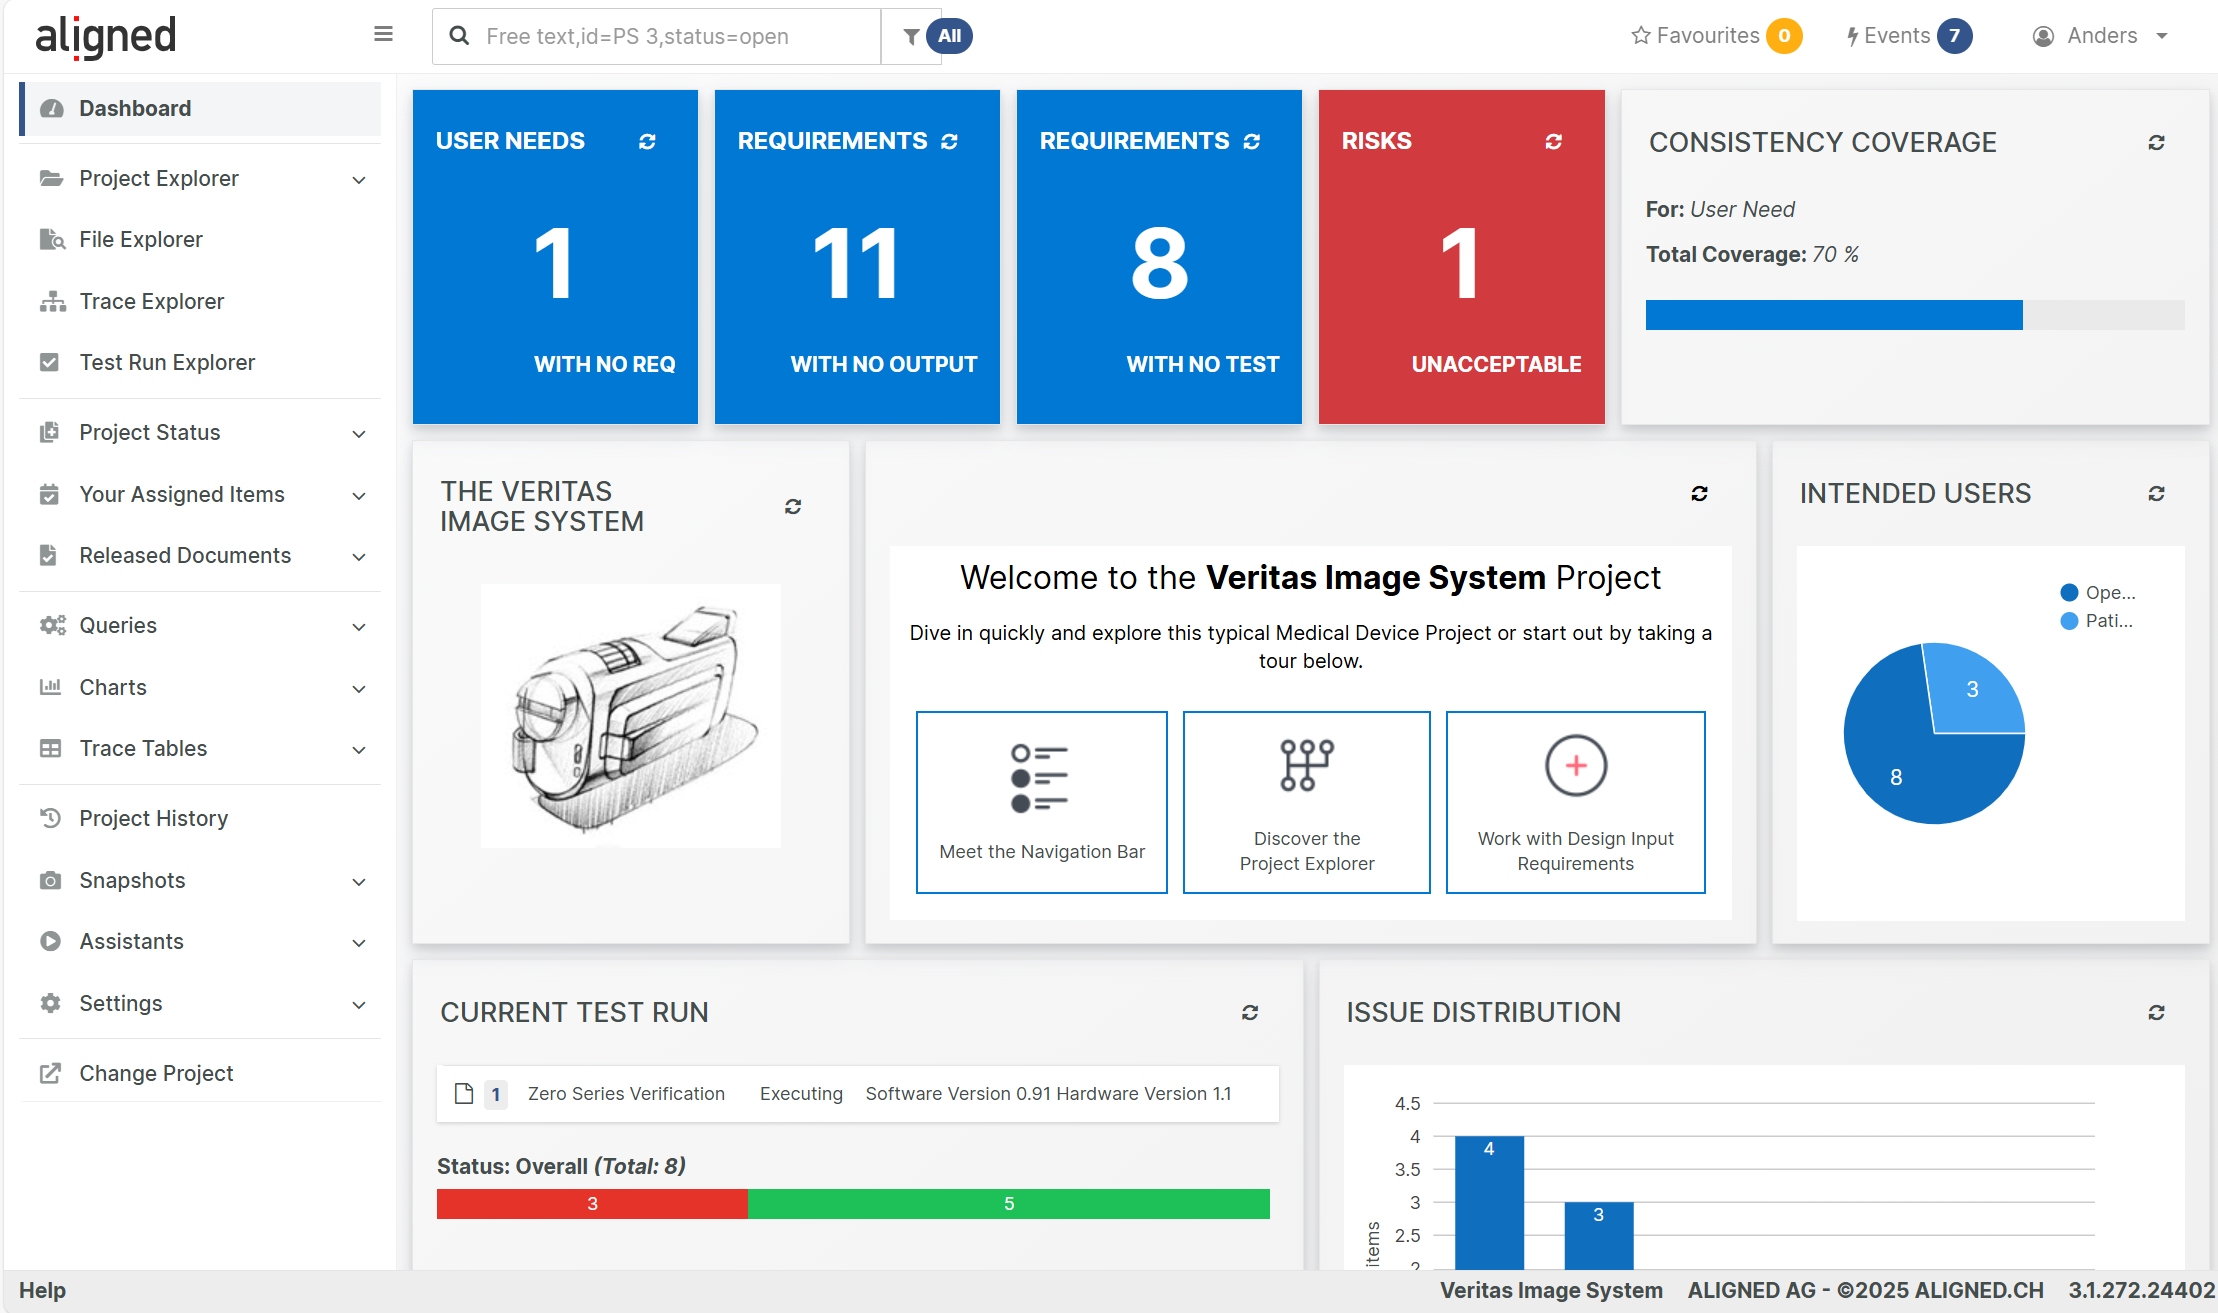Toggle the All filter badge
2218x1313 pixels.
[x=949, y=36]
